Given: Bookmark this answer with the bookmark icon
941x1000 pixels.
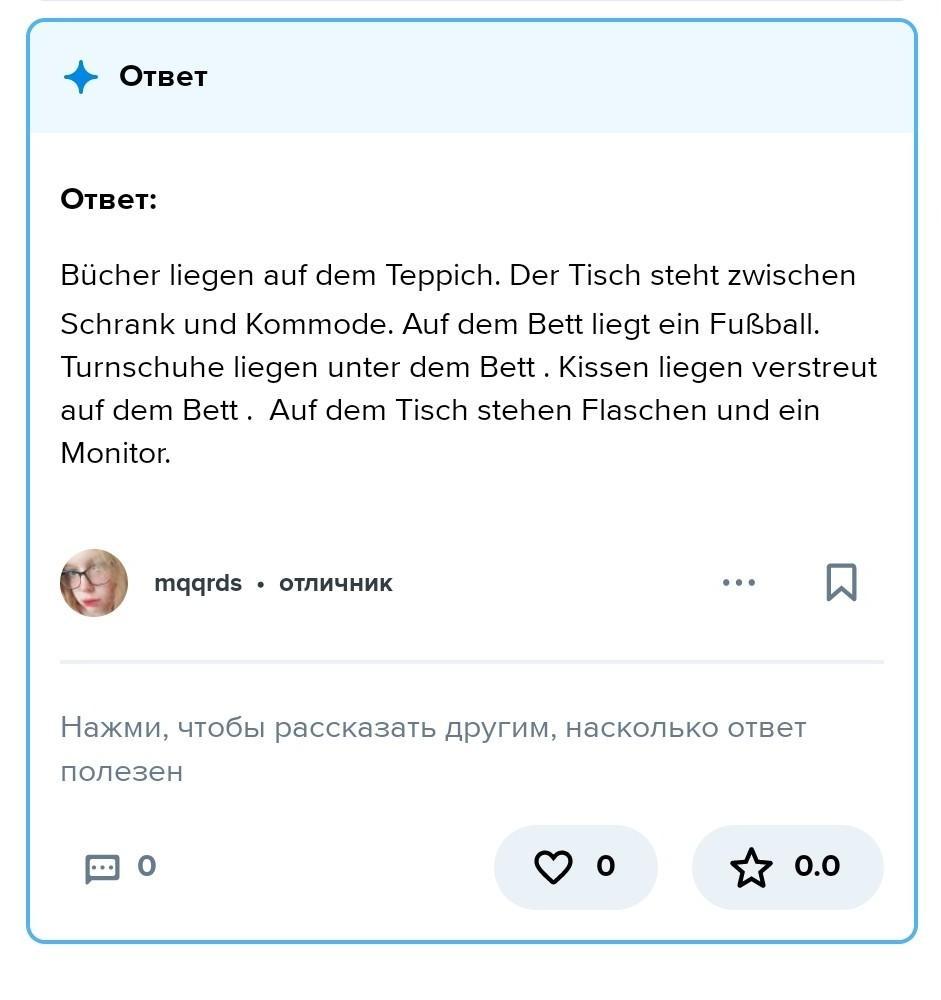Looking at the screenshot, I should pos(841,582).
